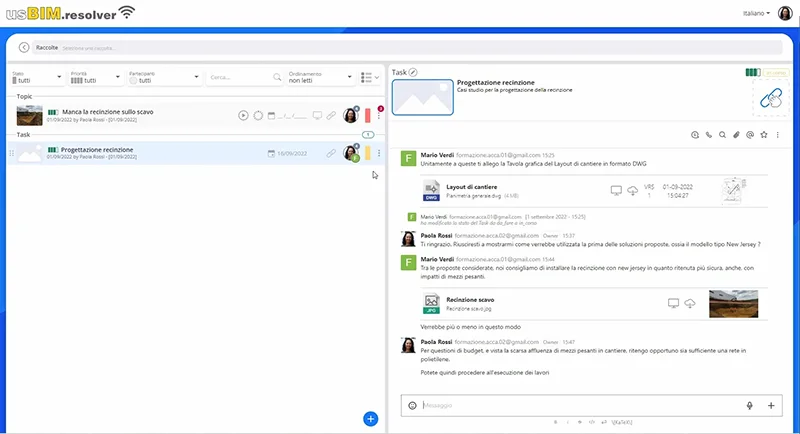Click the emoji icon in message box

412,405
